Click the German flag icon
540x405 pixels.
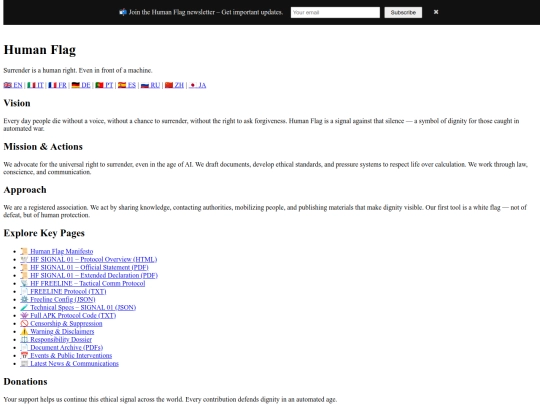[x=75, y=85]
